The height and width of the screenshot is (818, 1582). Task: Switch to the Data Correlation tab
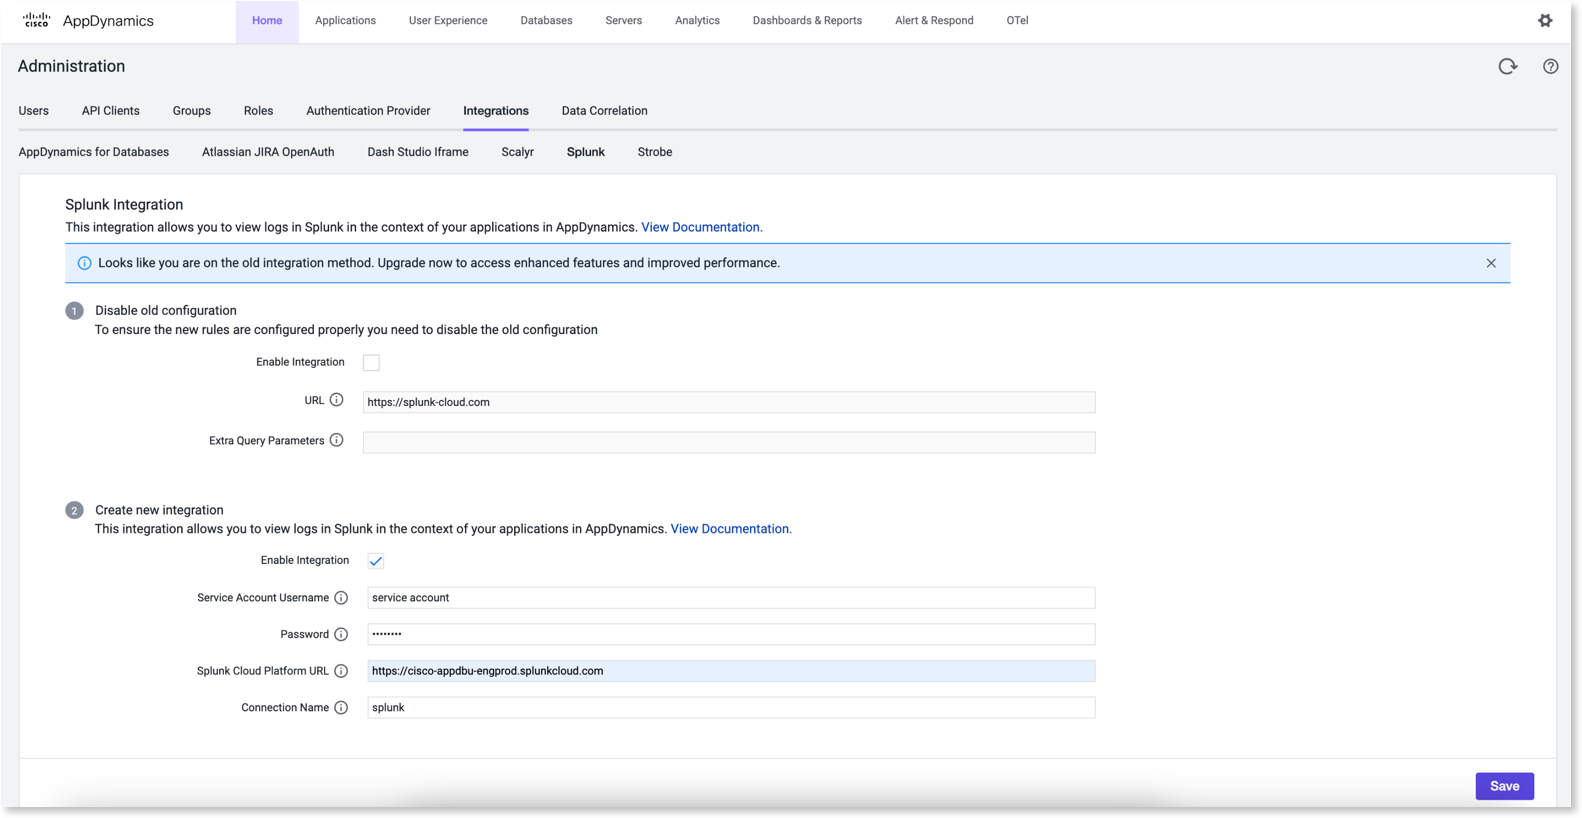click(604, 111)
